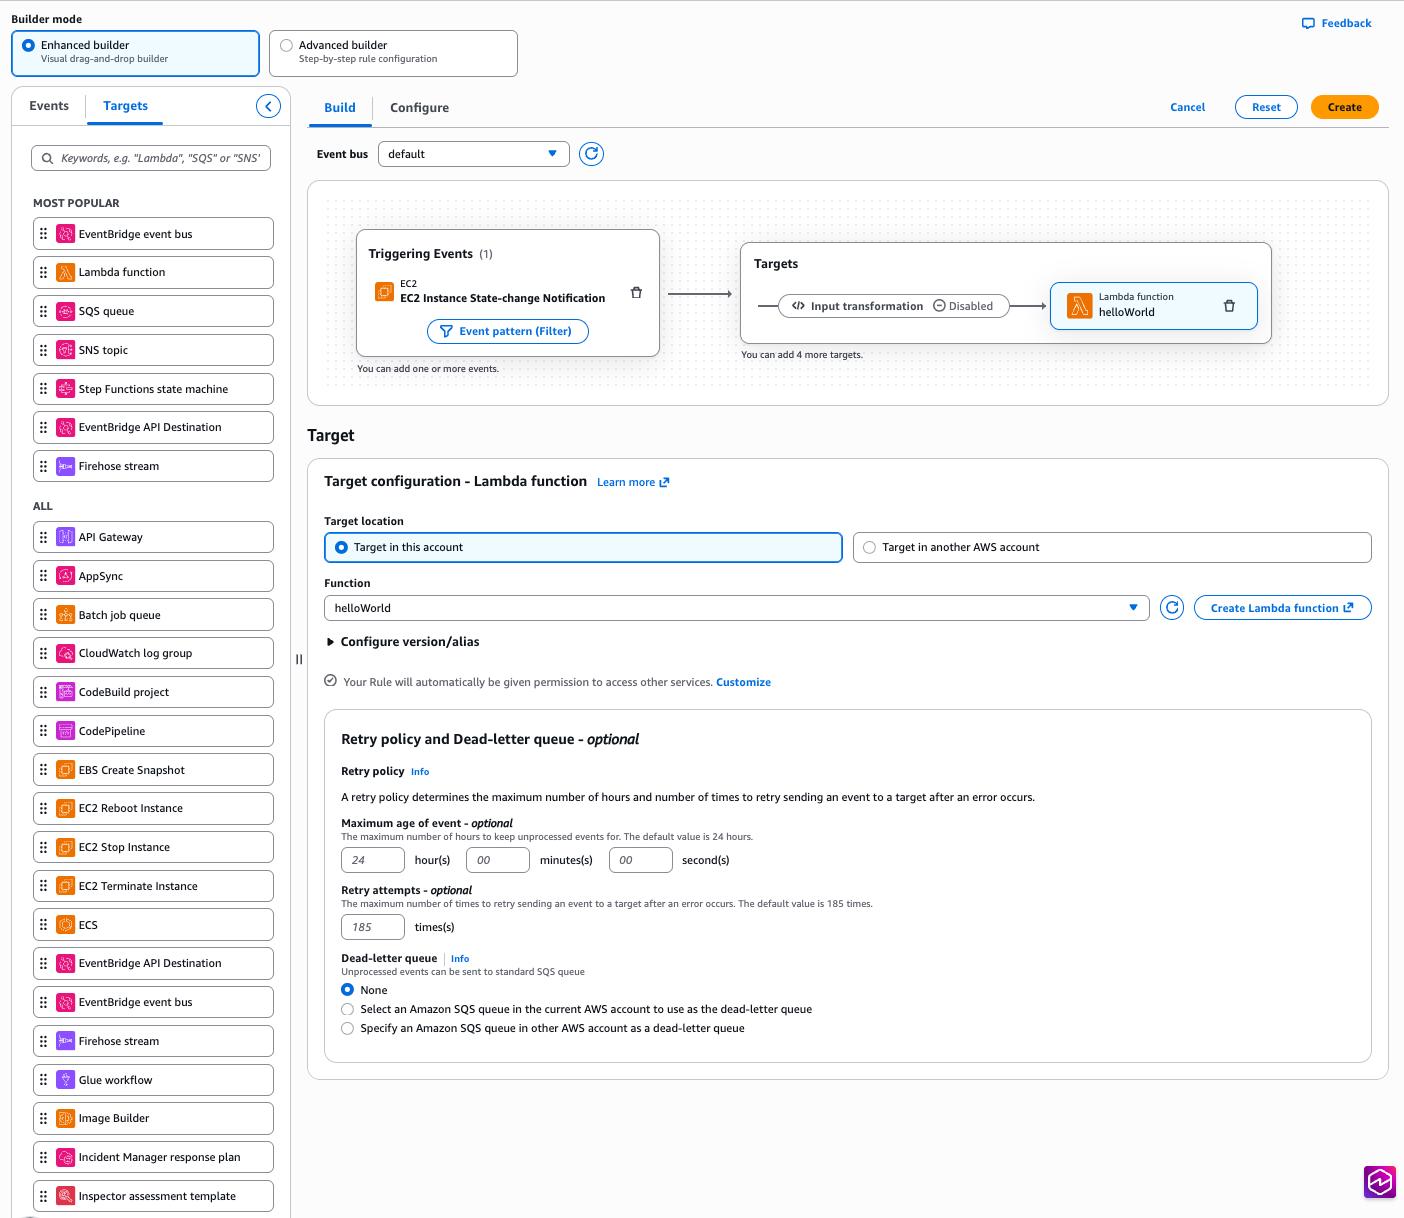
Task: Select None for dead-letter queue
Action: [348, 990]
